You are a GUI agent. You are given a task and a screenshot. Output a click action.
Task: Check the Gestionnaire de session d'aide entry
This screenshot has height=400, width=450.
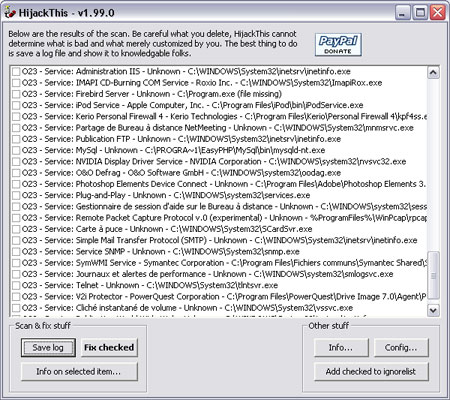tap(16, 207)
